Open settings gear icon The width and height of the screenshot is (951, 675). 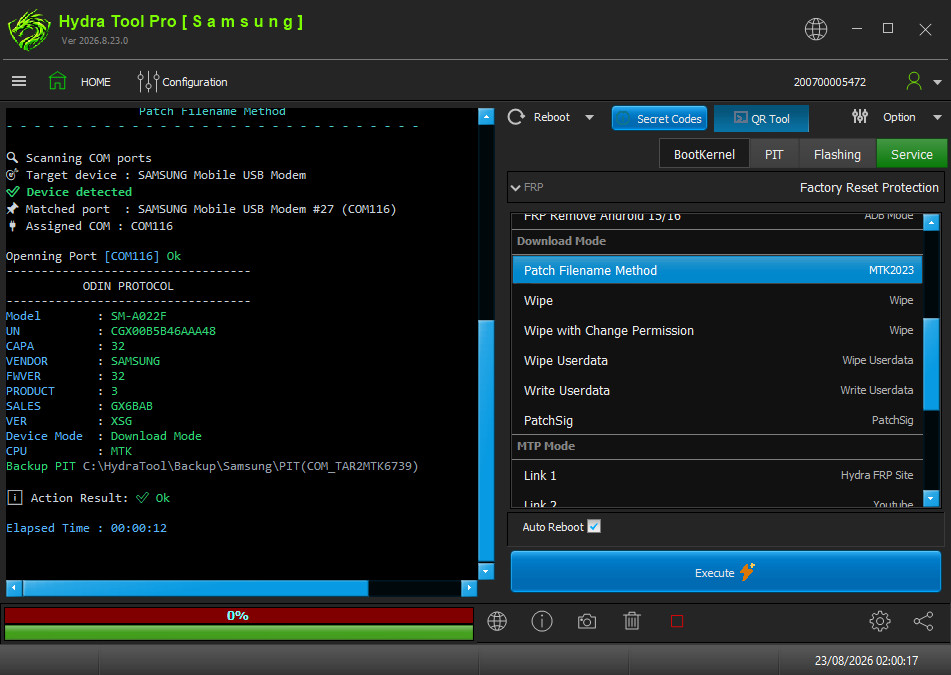click(x=879, y=621)
